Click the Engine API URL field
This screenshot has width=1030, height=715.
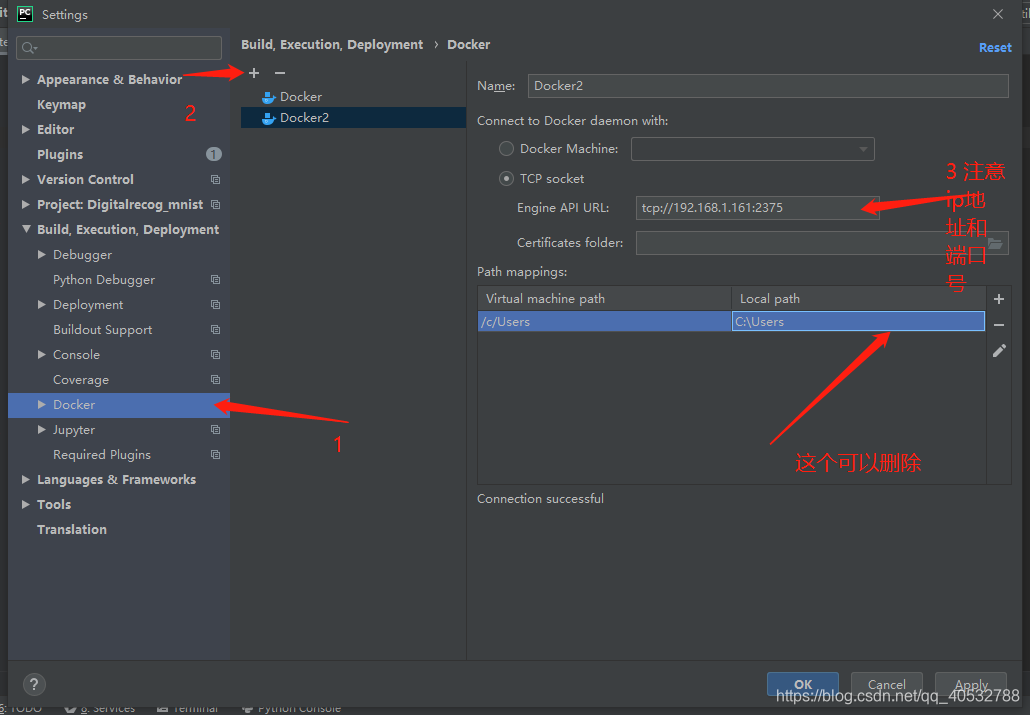[757, 208]
